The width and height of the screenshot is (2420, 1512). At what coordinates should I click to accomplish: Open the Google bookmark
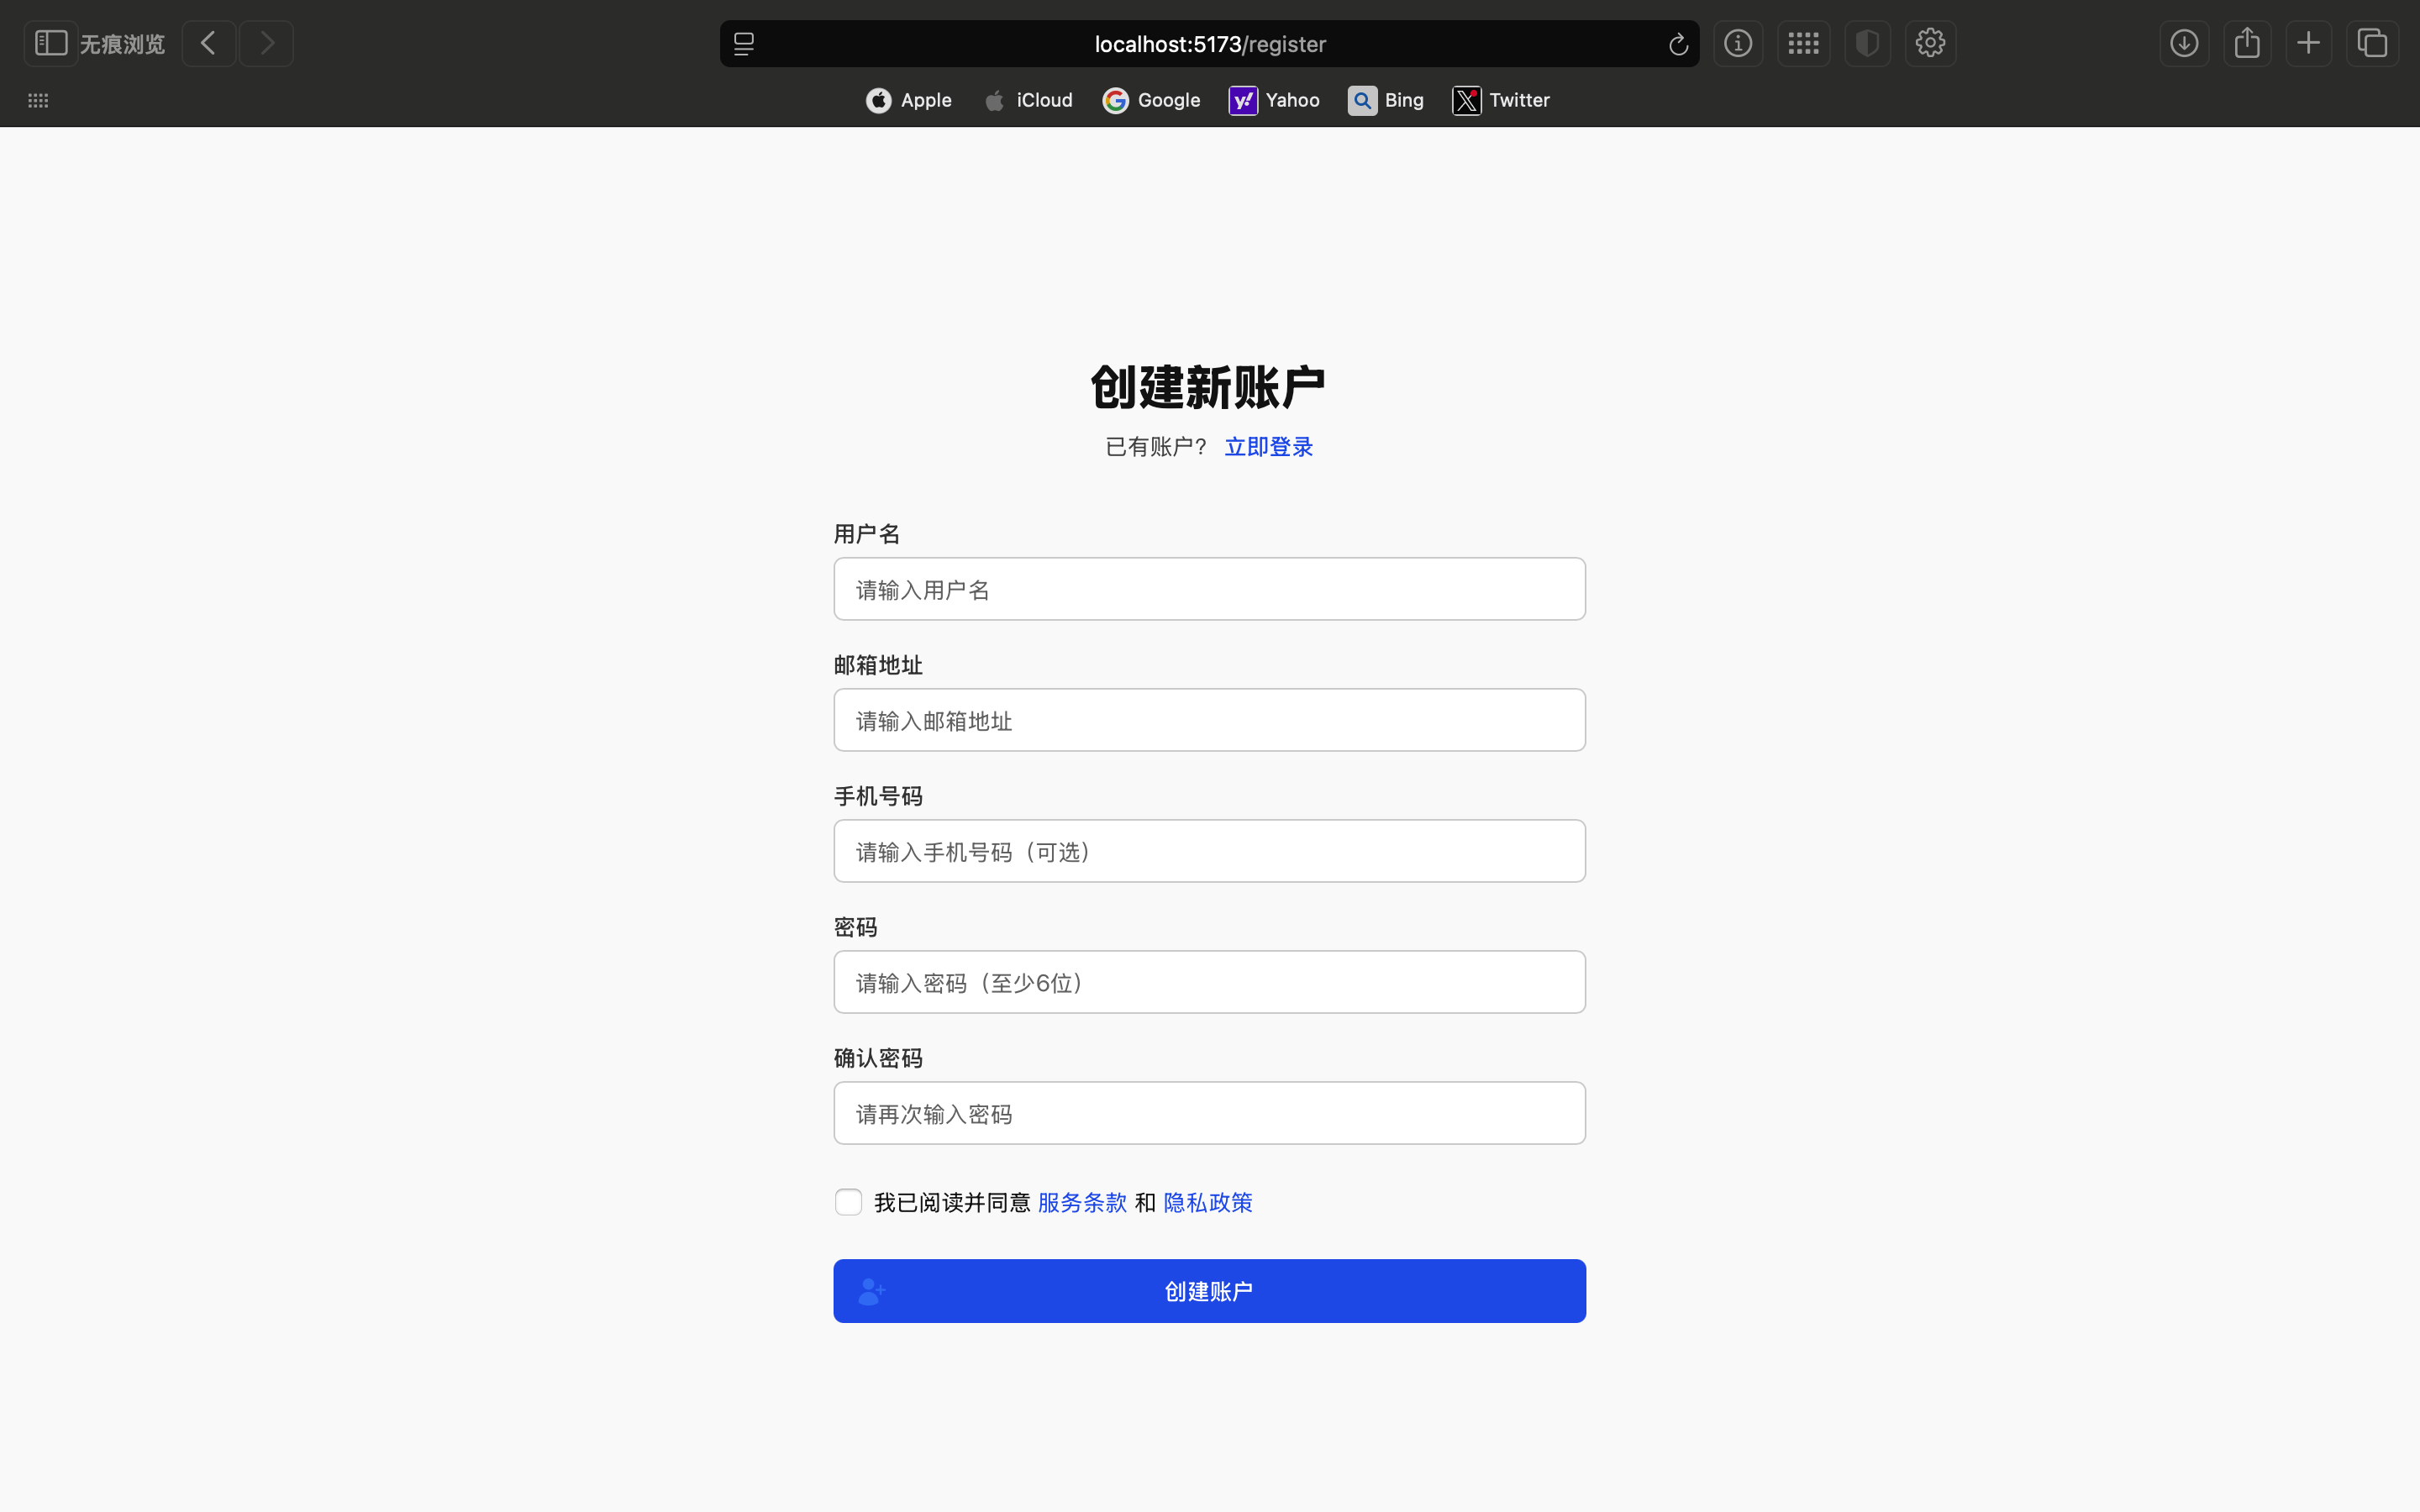pos(1151,100)
